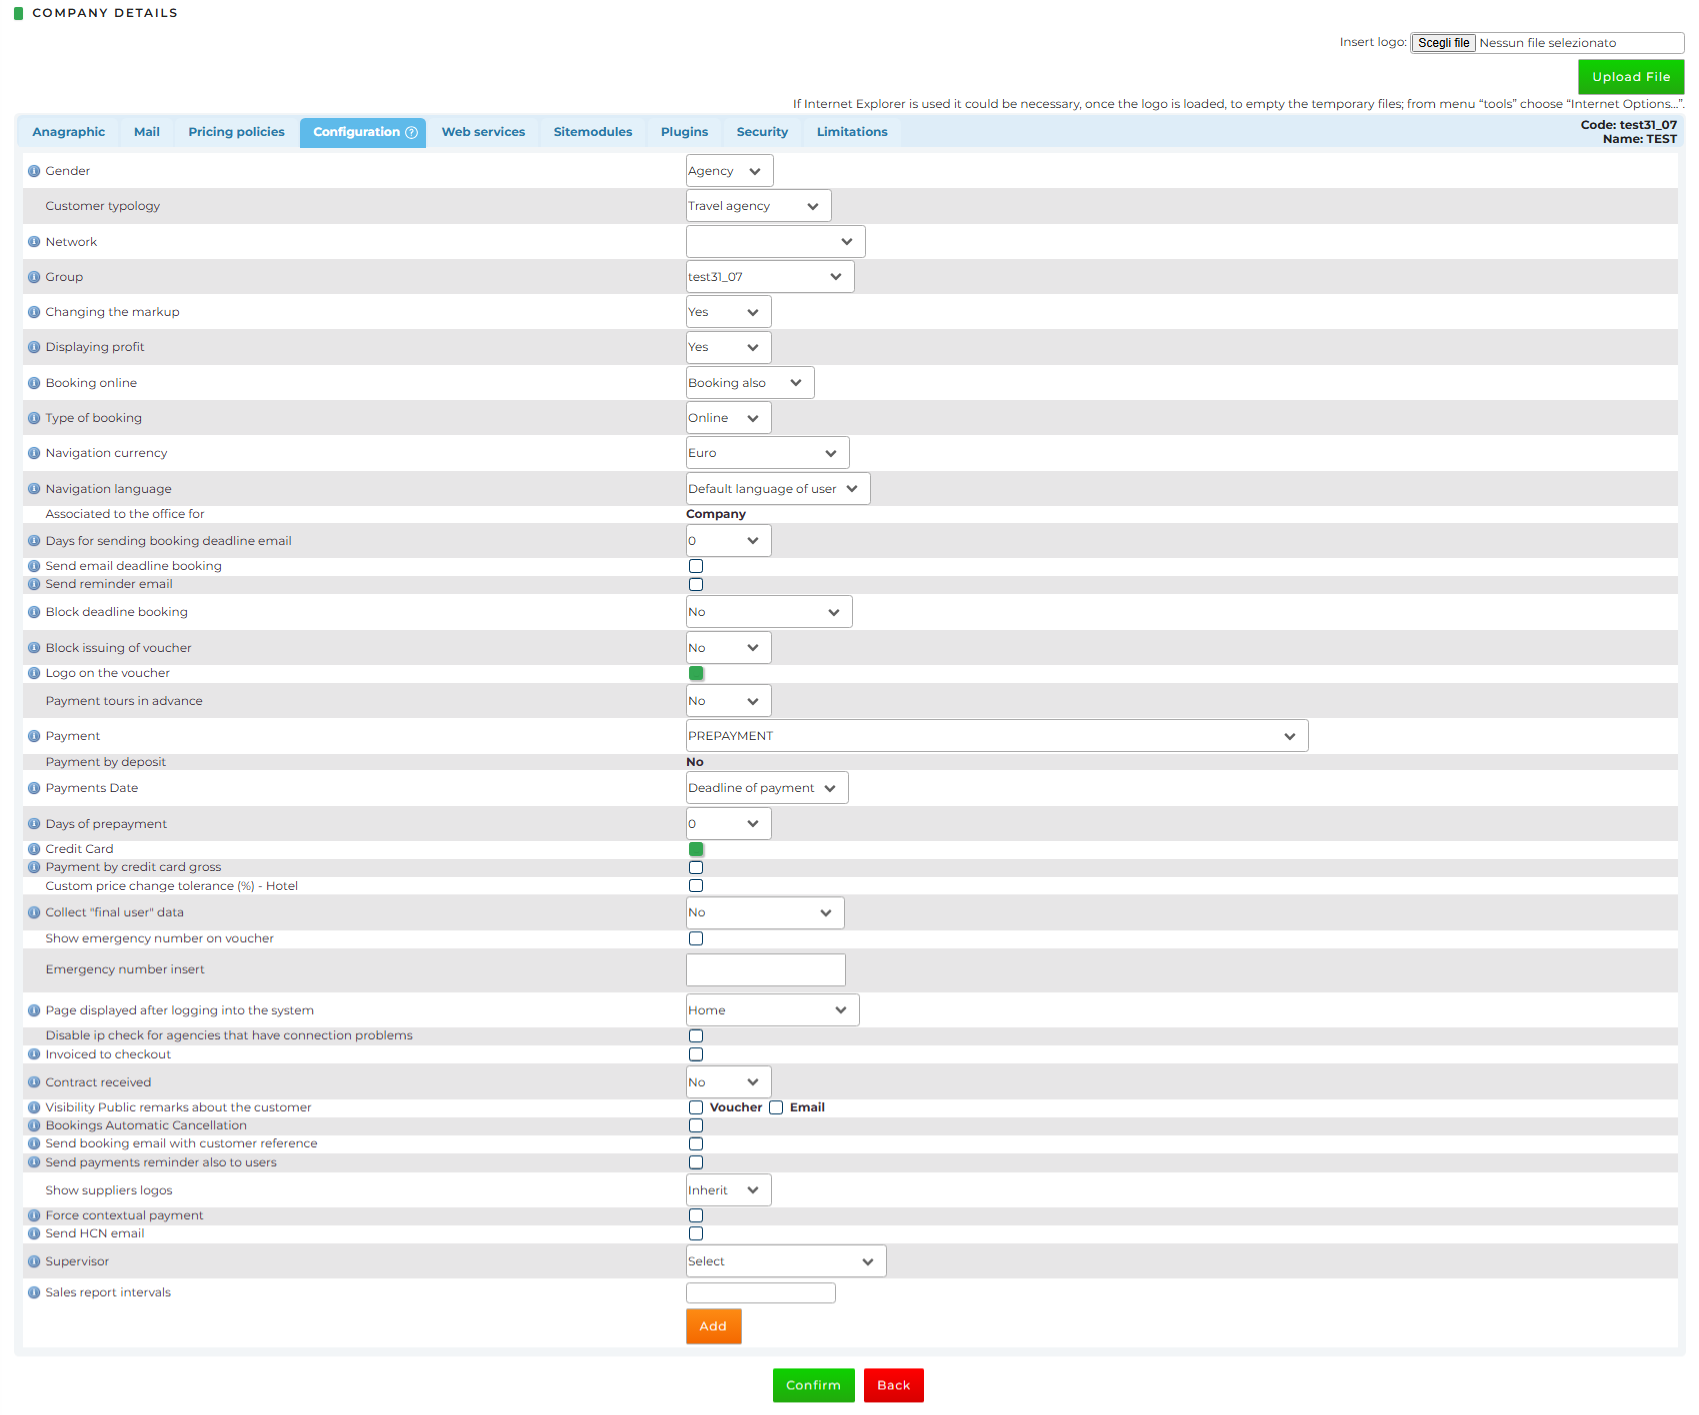
Task: Click the help icon on Configuration tab
Action: 411,132
